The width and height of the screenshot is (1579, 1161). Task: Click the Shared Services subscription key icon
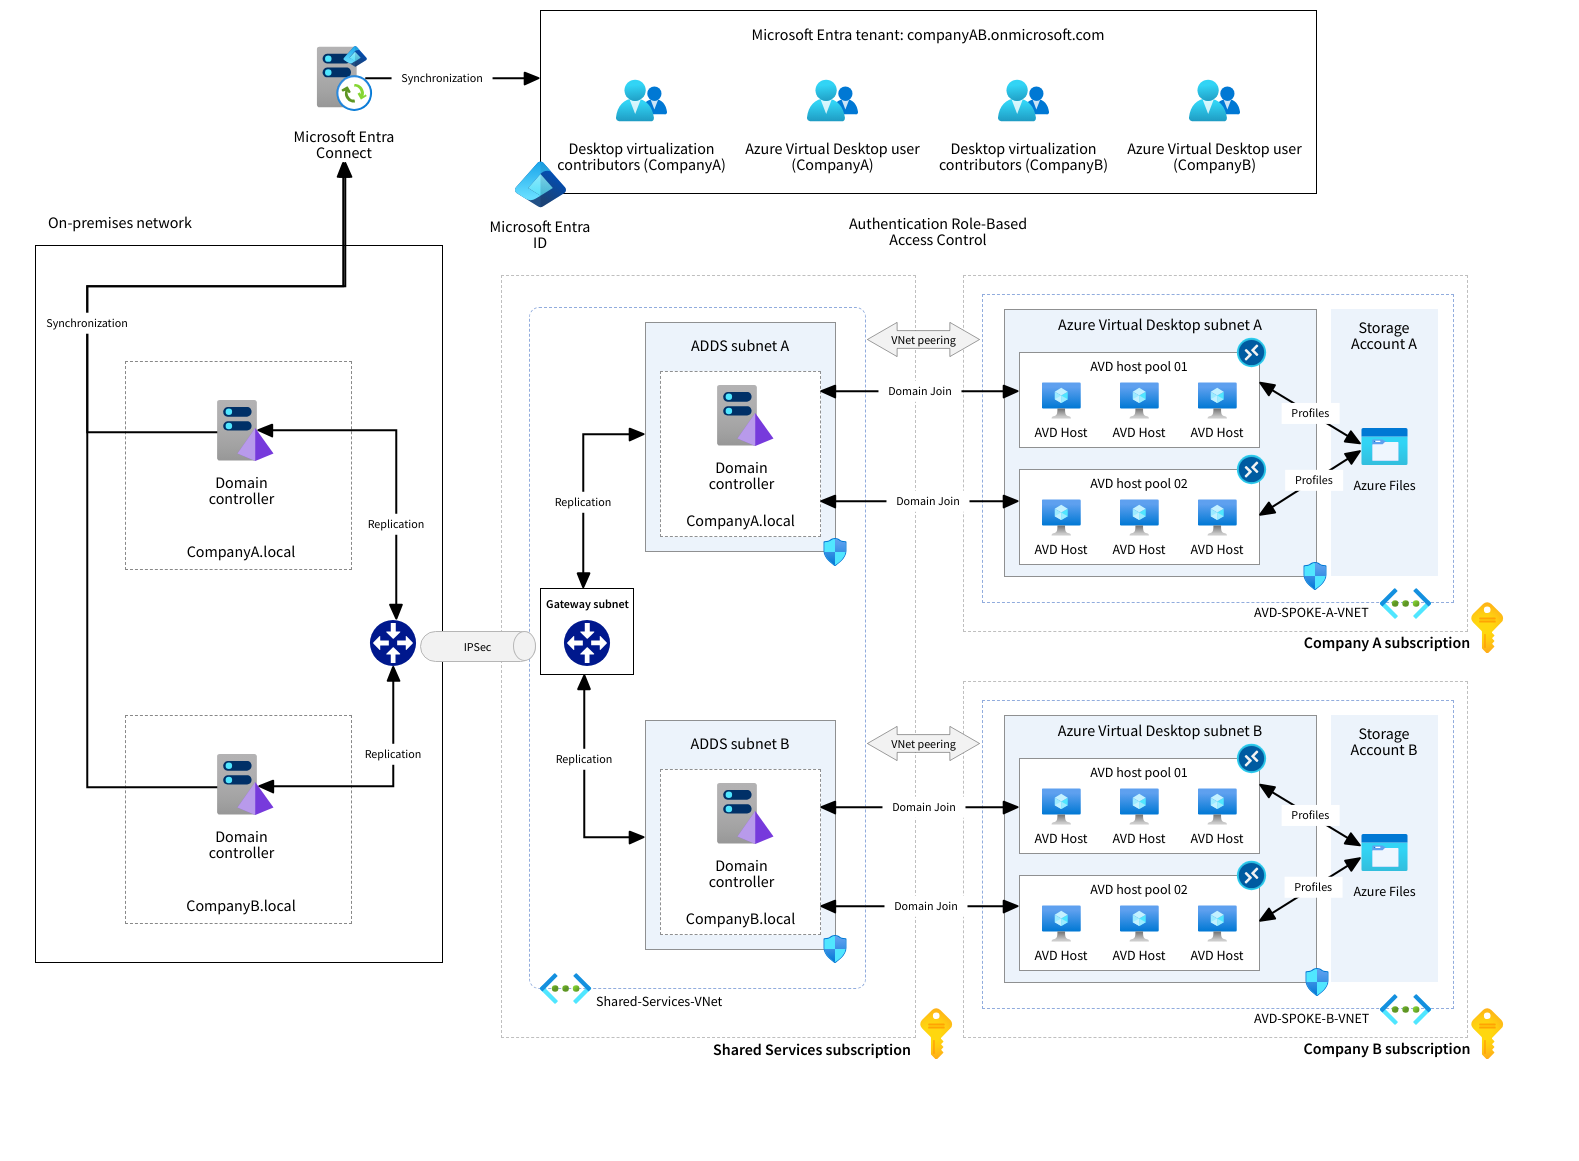point(936,1033)
